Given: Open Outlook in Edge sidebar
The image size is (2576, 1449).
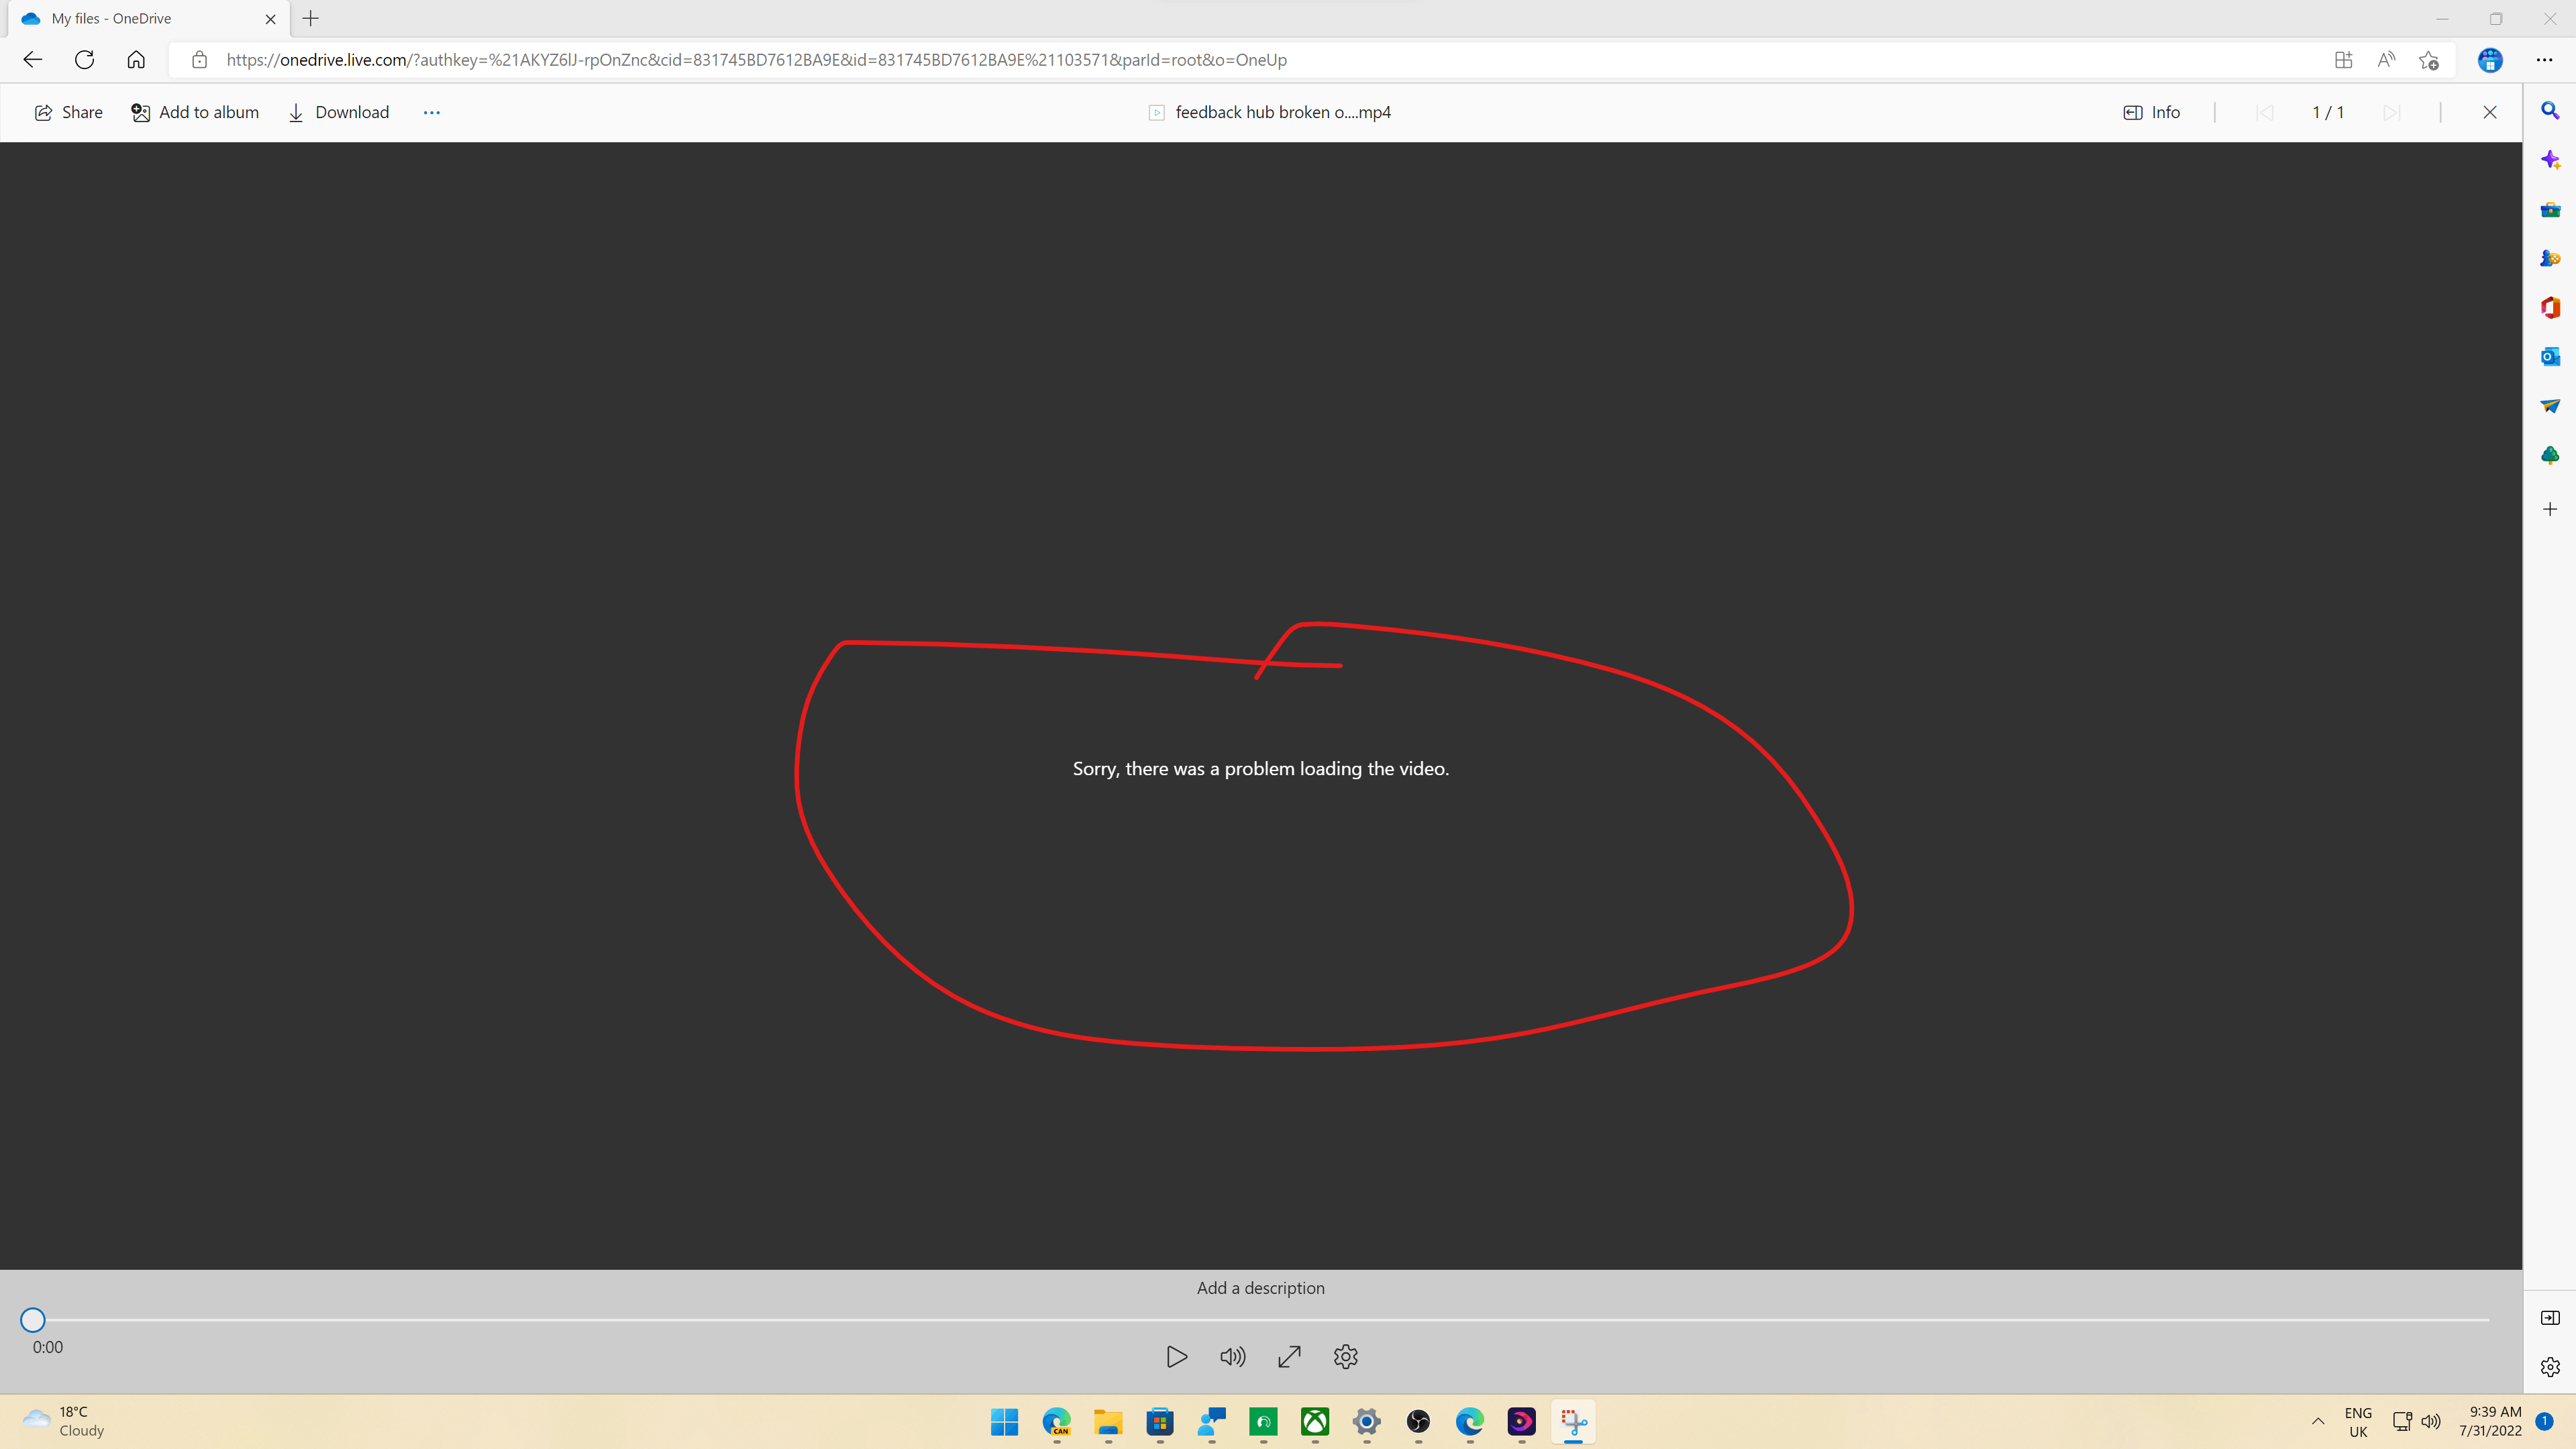Looking at the screenshot, I should pyautogui.click(x=2550, y=356).
